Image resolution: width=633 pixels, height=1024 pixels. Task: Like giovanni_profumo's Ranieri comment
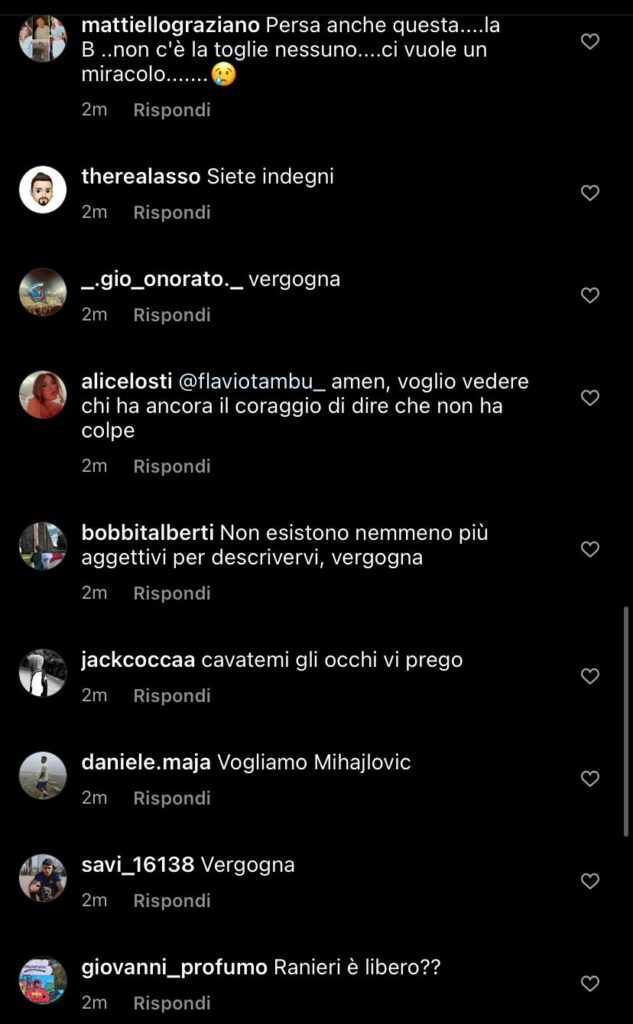tap(590, 984)
